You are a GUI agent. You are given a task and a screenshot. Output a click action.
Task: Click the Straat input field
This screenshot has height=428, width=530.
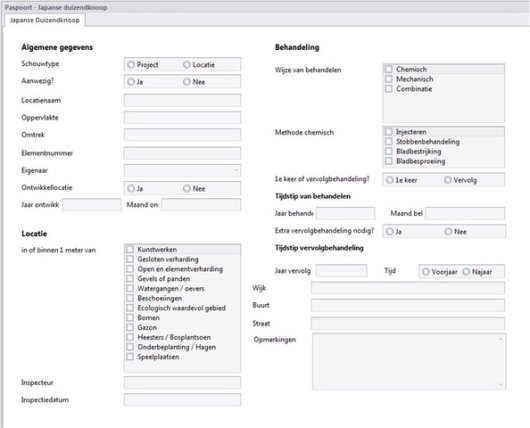pos(408,323)
